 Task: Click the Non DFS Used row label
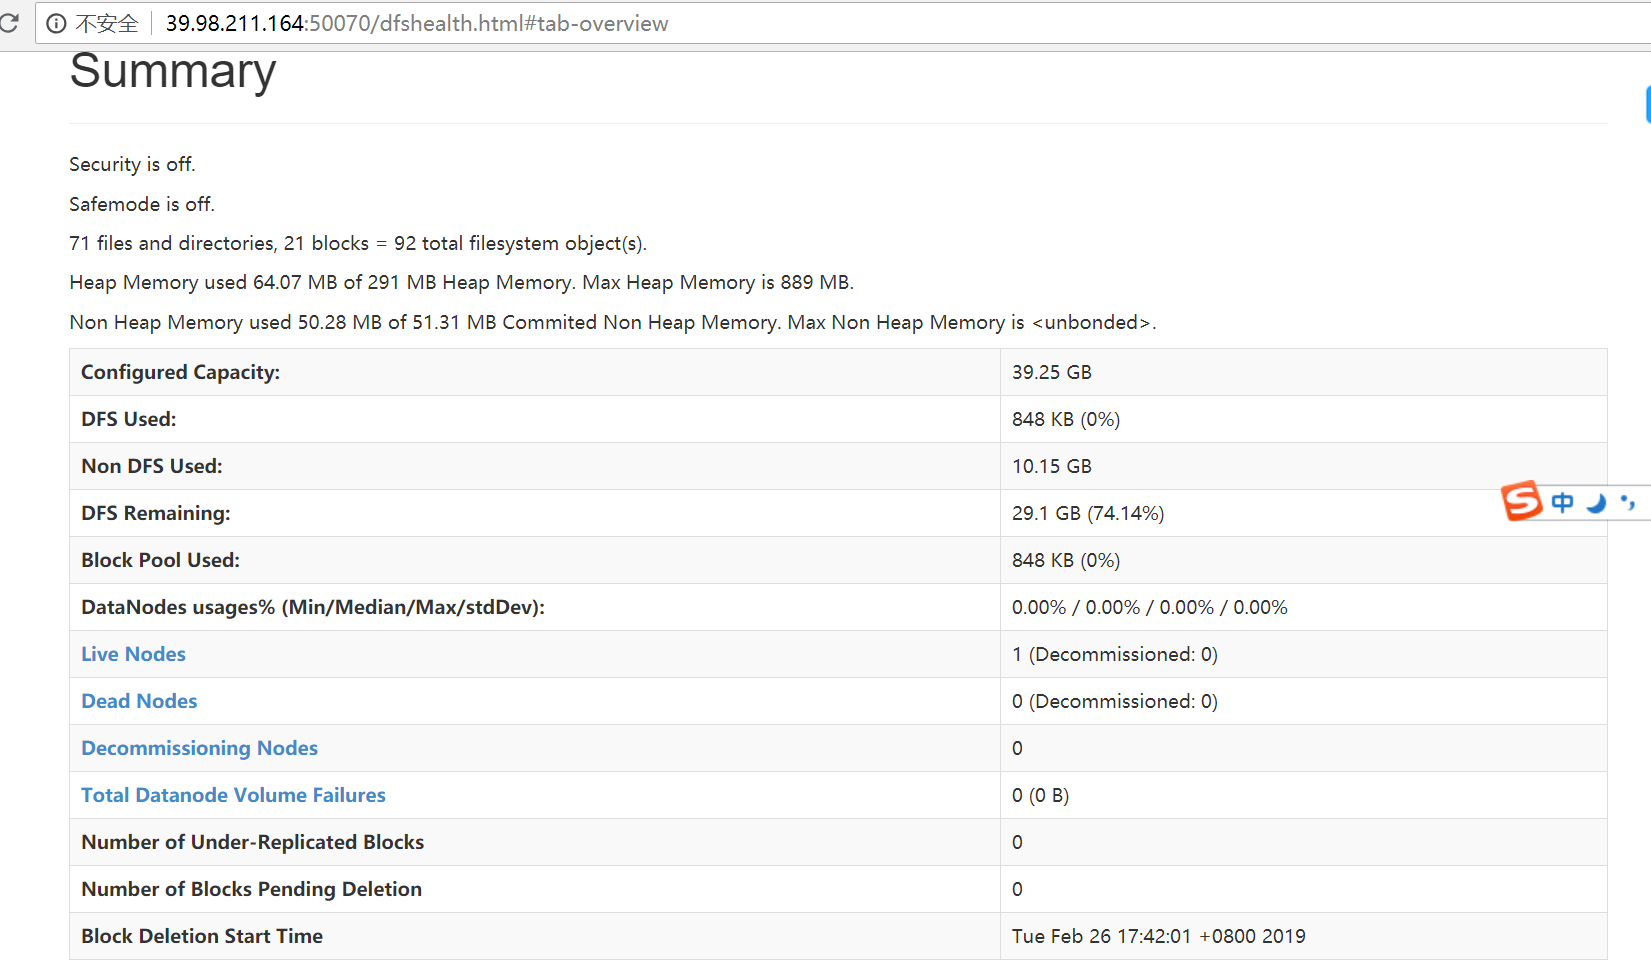click(x=152, y=466)
